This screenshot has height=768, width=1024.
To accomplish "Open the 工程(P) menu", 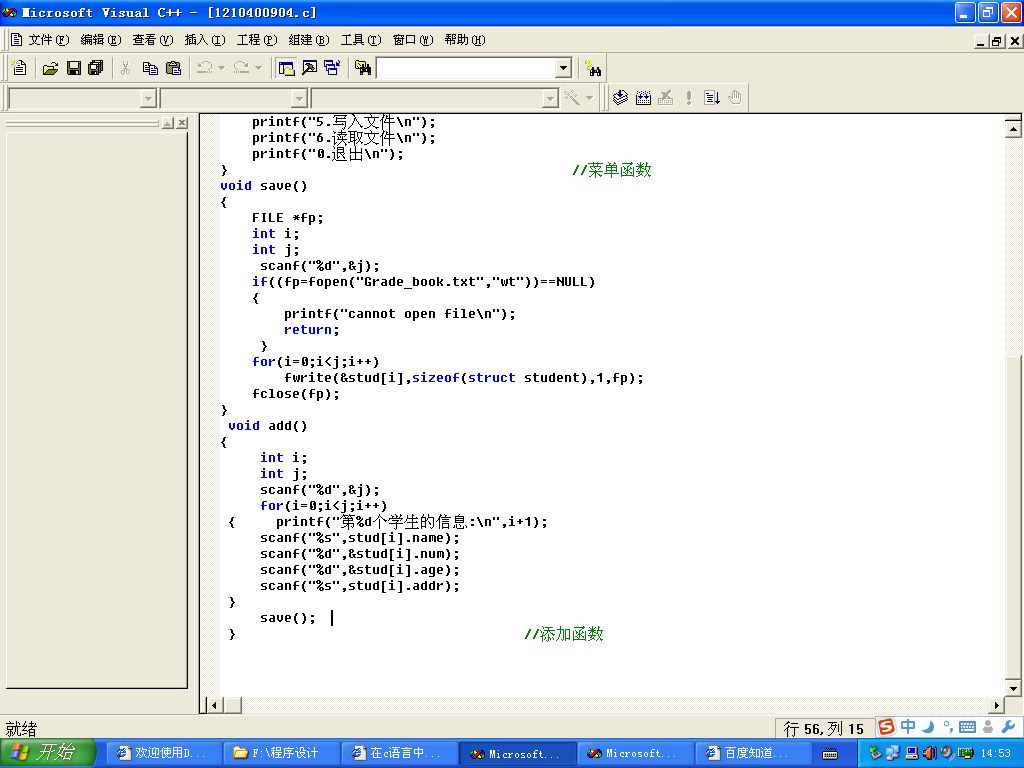I will pos(257,40).
